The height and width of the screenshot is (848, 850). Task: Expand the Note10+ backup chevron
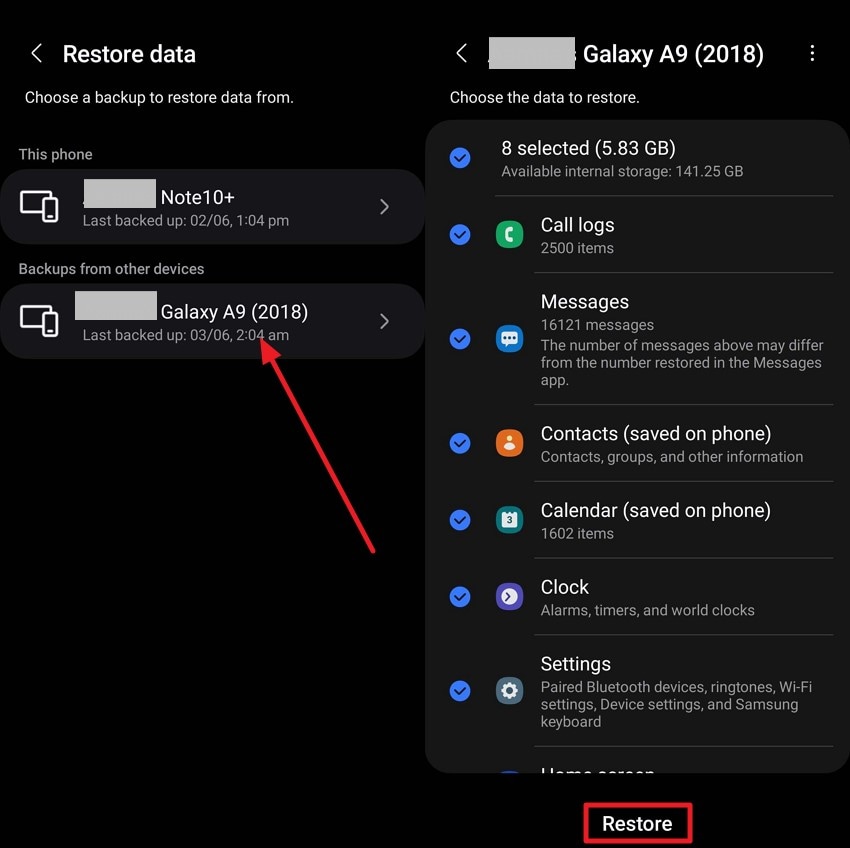coord(384,207)
